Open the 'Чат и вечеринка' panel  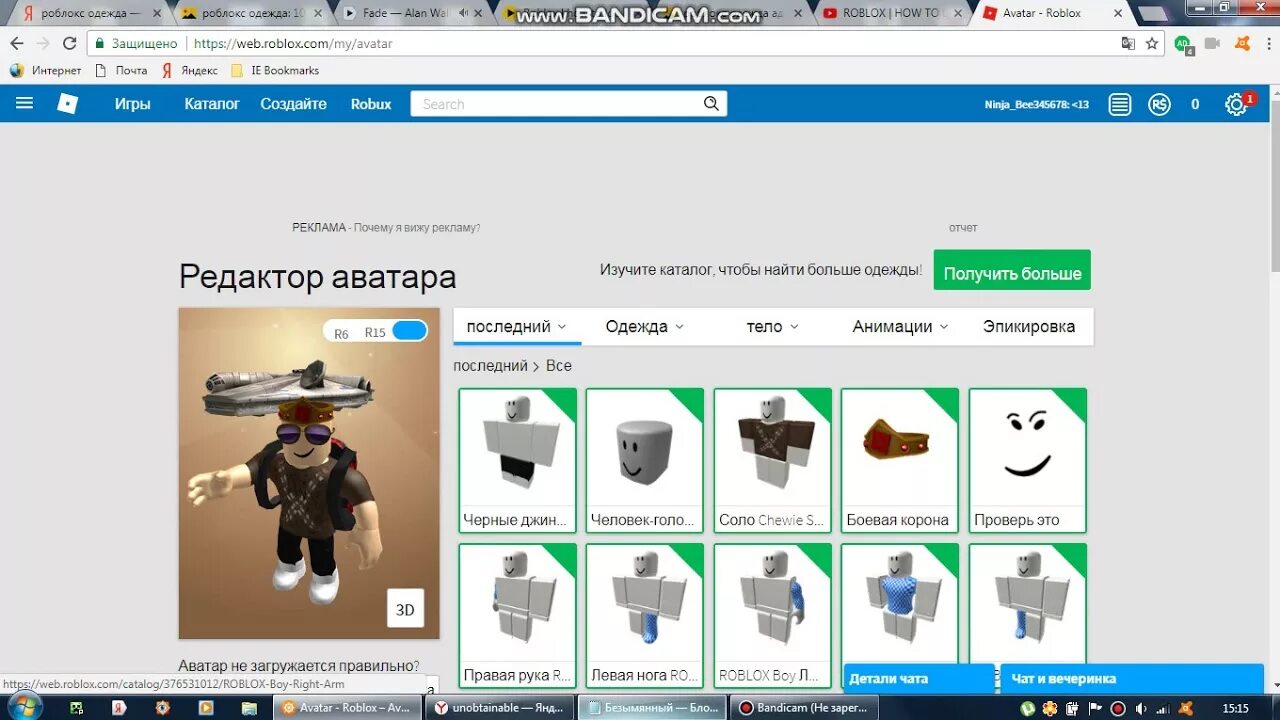pyautogui.click(x=1132, y=678)
